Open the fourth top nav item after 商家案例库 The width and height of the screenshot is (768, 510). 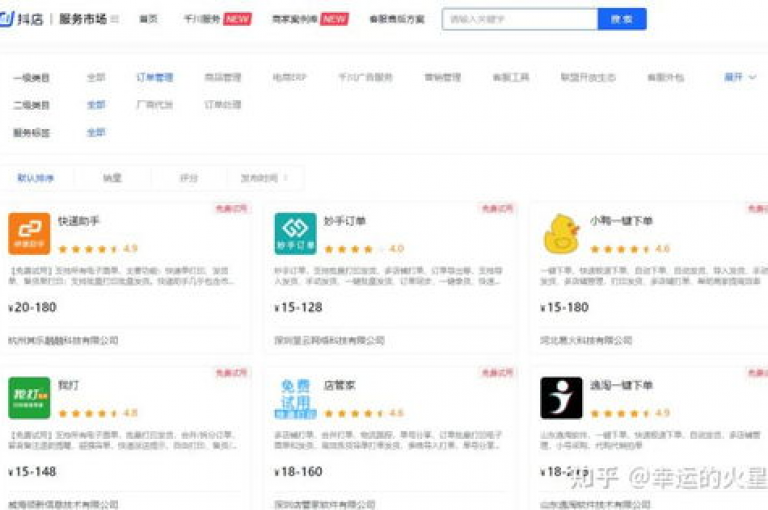tap(397, 19)
